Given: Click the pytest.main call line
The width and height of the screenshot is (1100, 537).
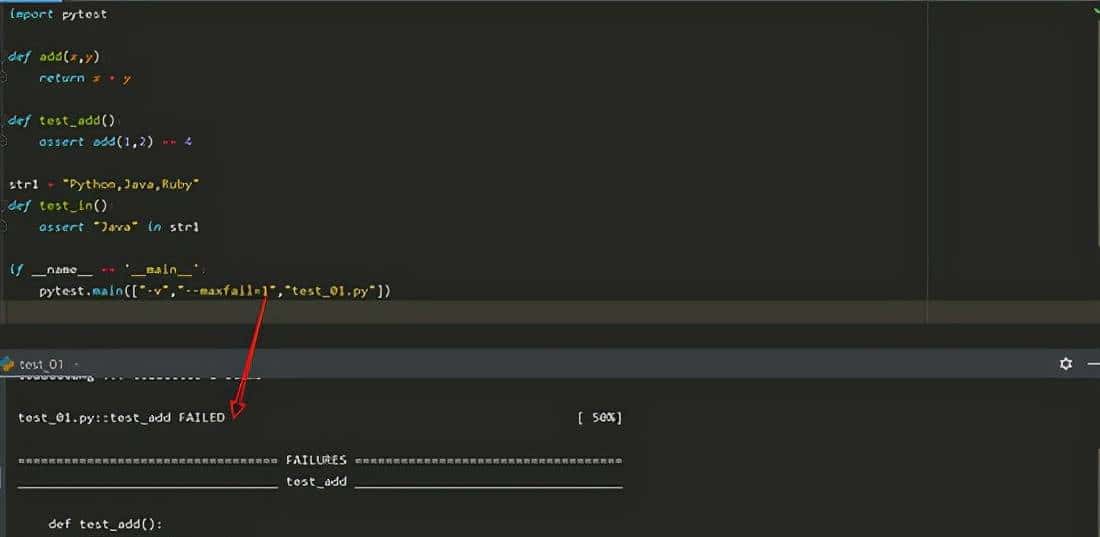Looking at the screenshot, I should [x=215, y=291].
